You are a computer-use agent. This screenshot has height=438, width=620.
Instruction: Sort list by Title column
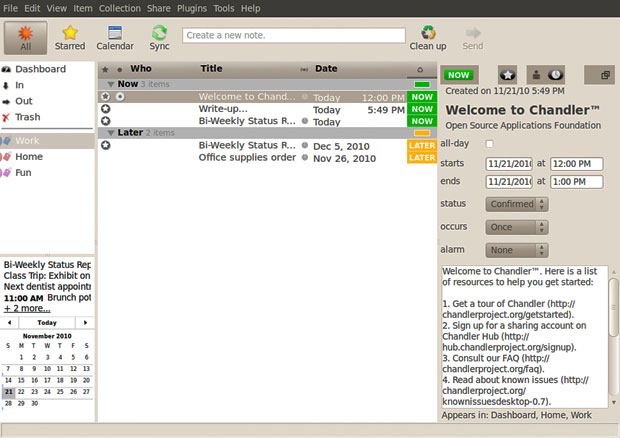click(211, 69)
